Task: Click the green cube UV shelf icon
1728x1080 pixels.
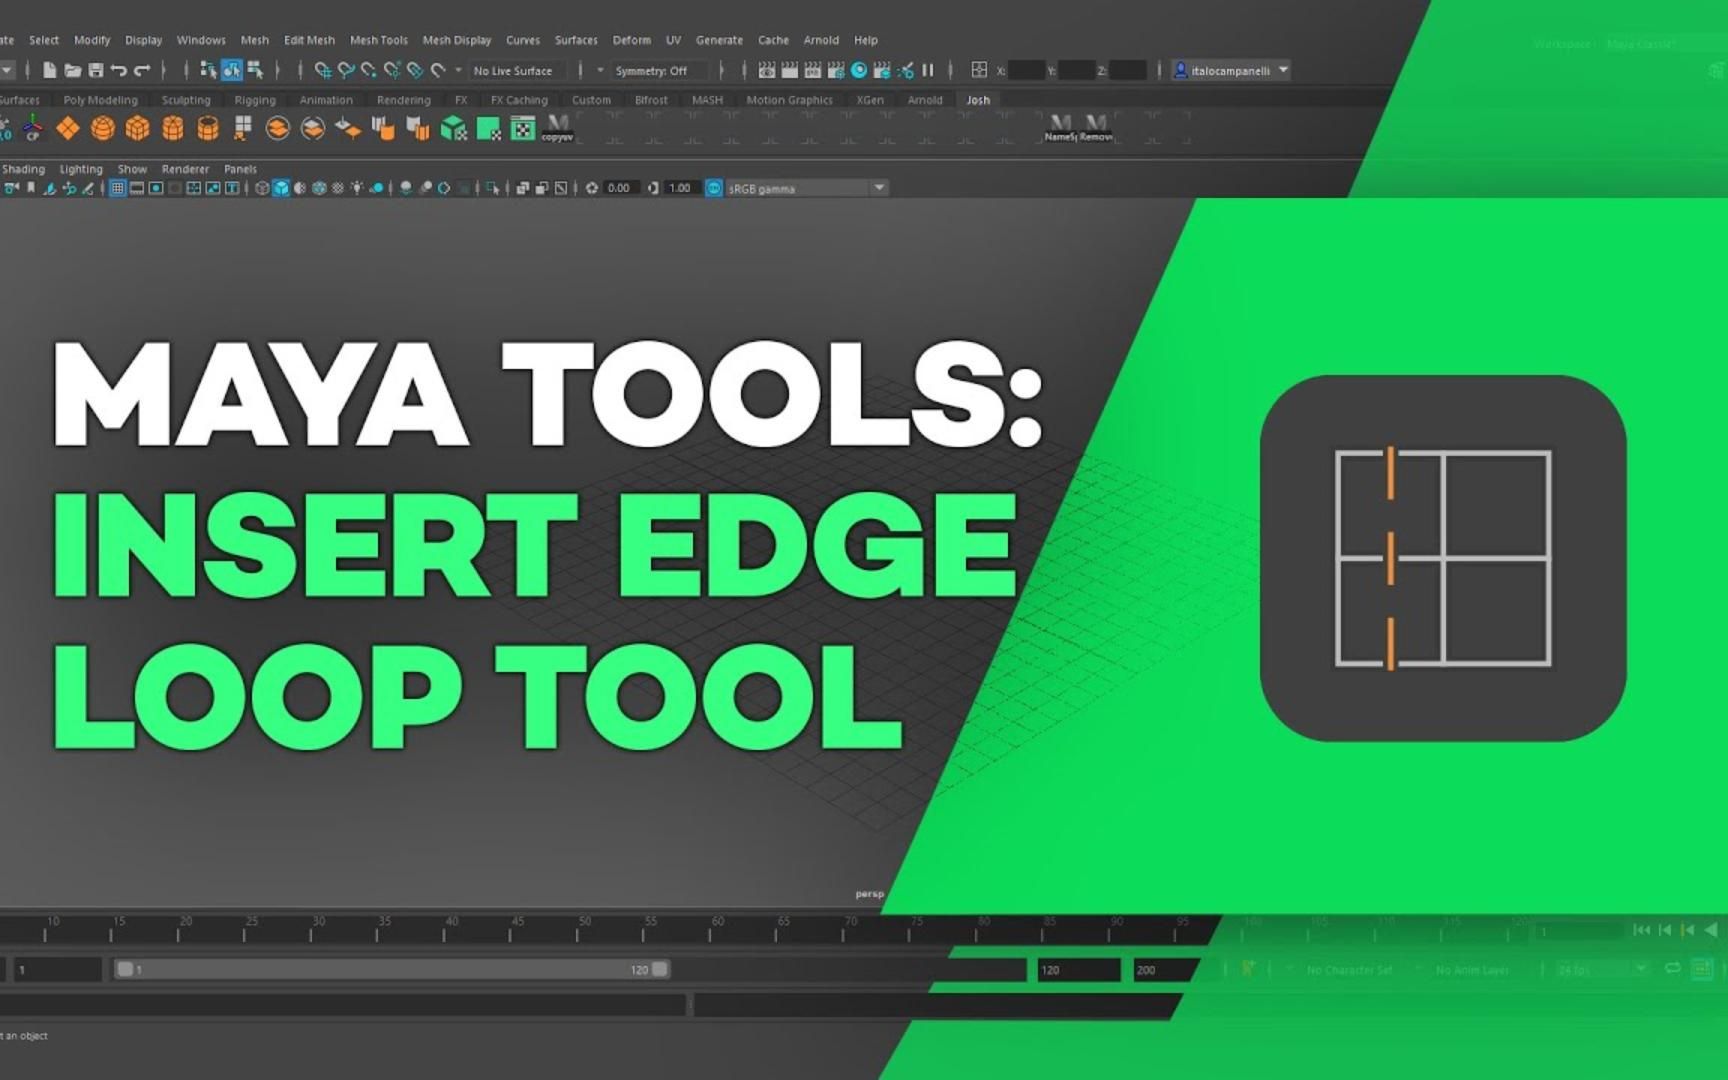Action: click(453, 128)
